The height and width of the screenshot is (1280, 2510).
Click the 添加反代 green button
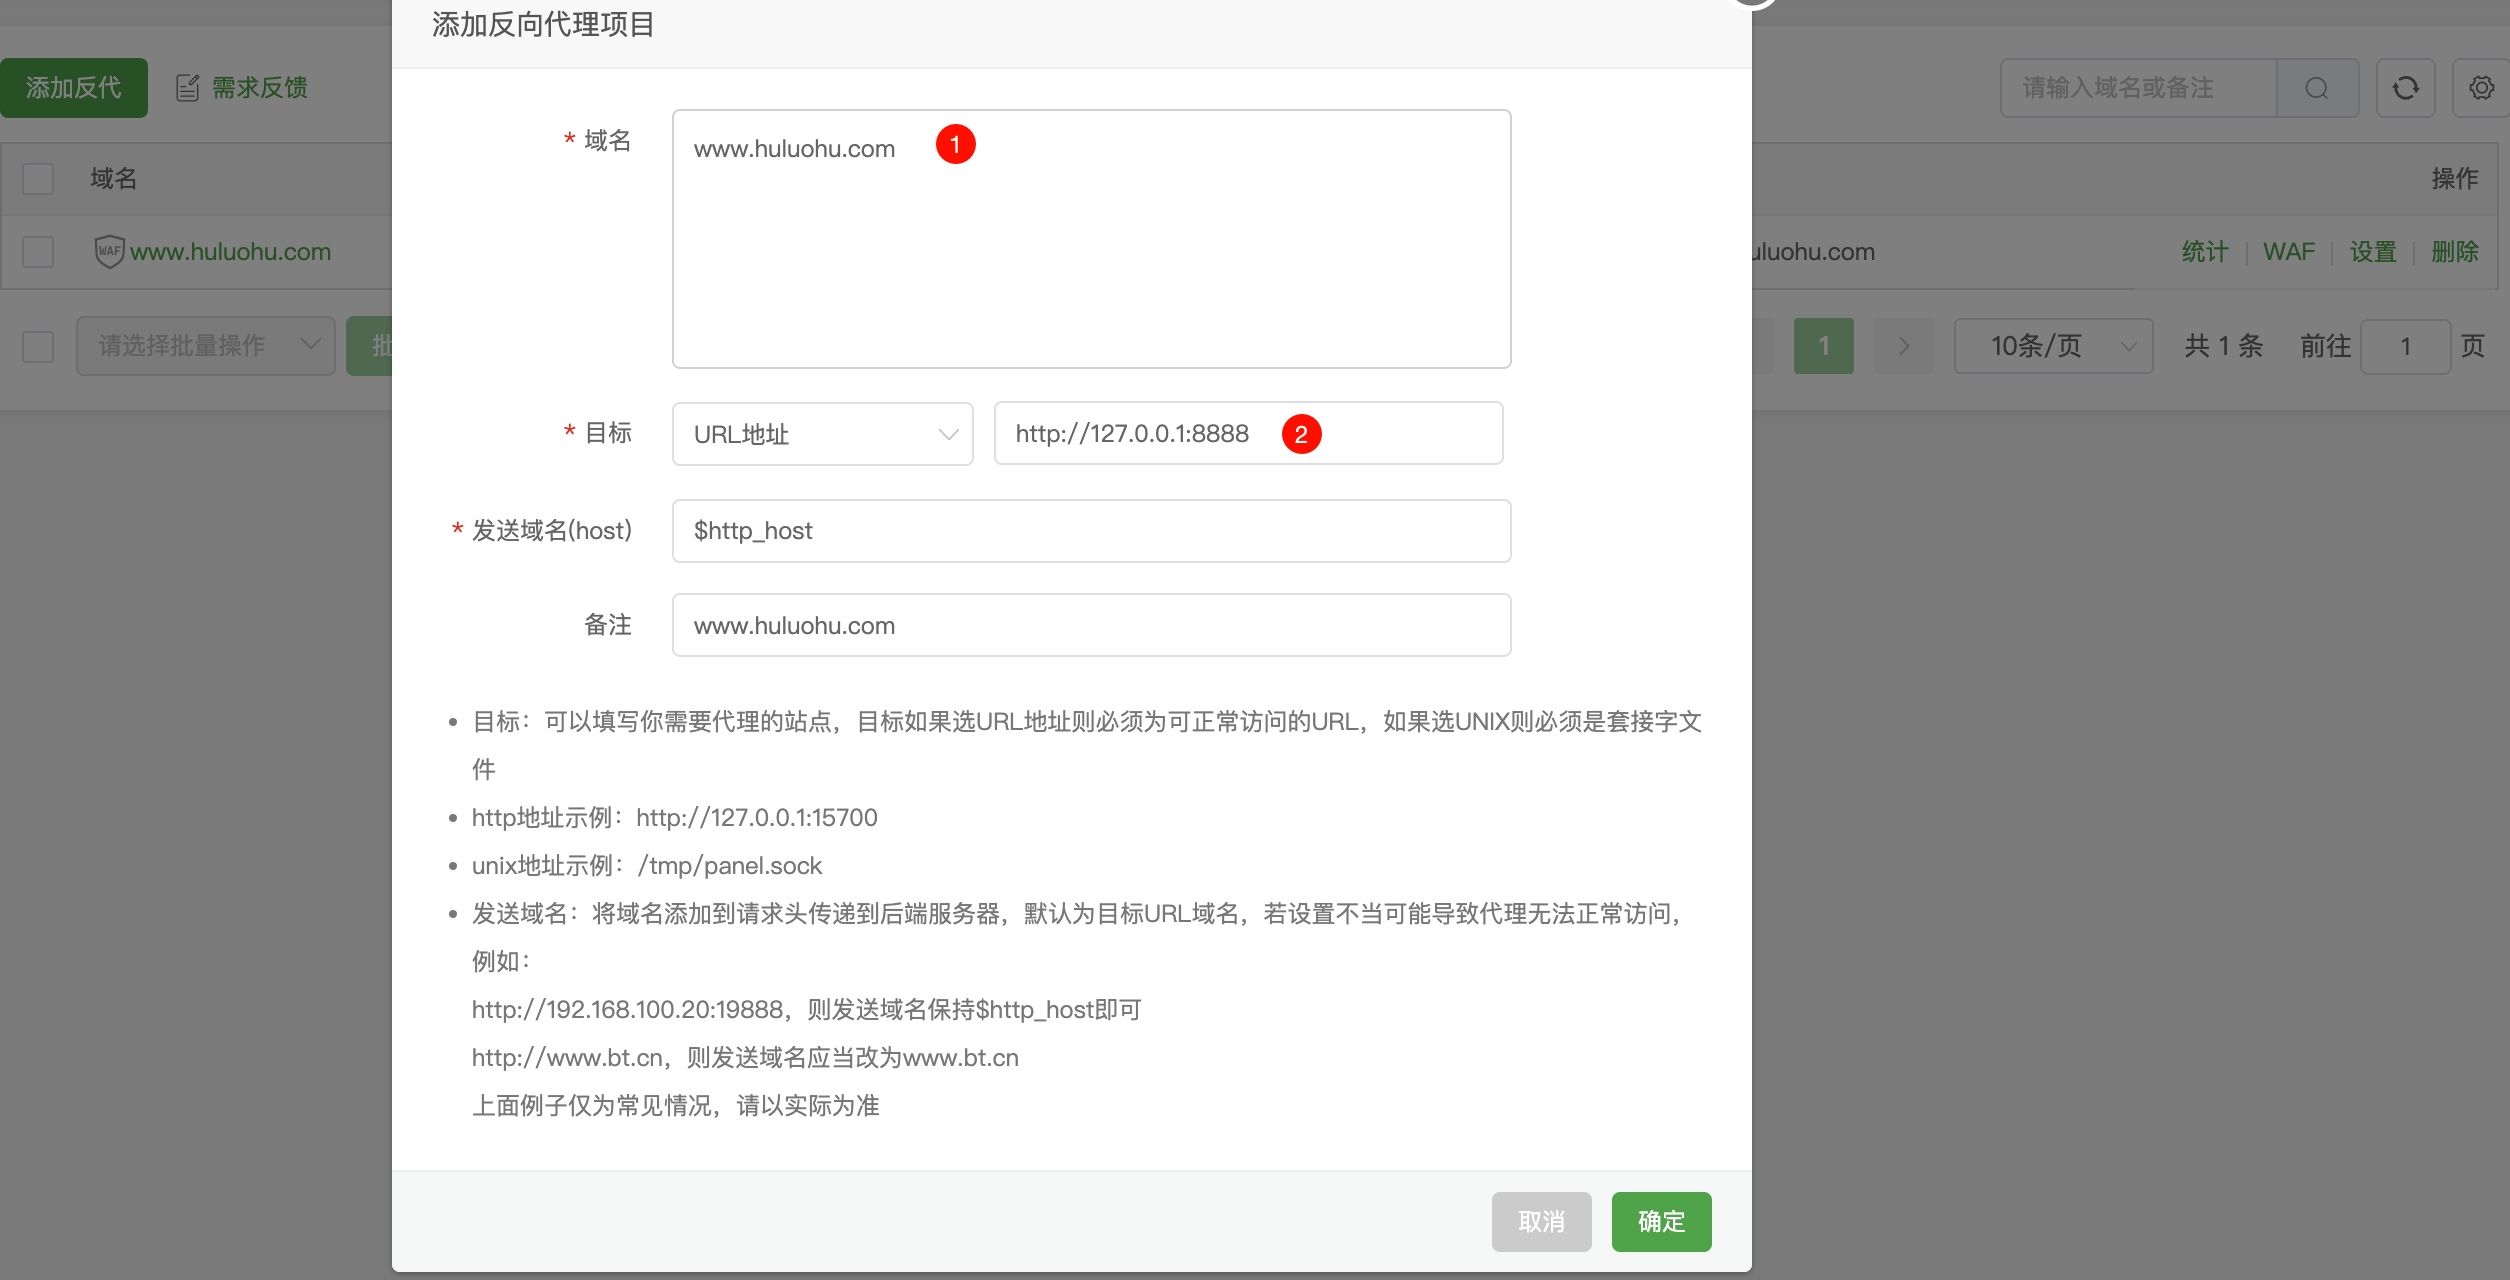point(73,88)
